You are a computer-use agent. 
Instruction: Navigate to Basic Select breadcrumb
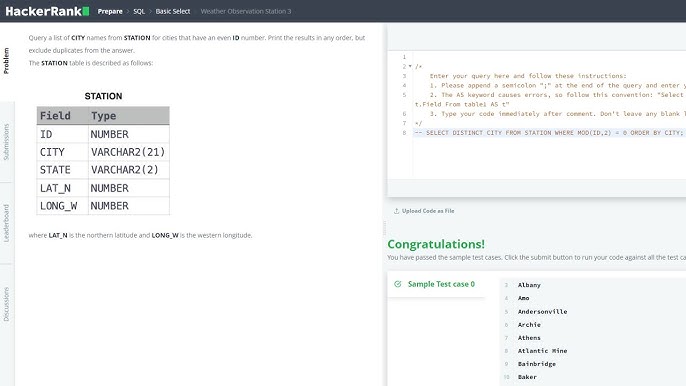(x=173, y=11)
